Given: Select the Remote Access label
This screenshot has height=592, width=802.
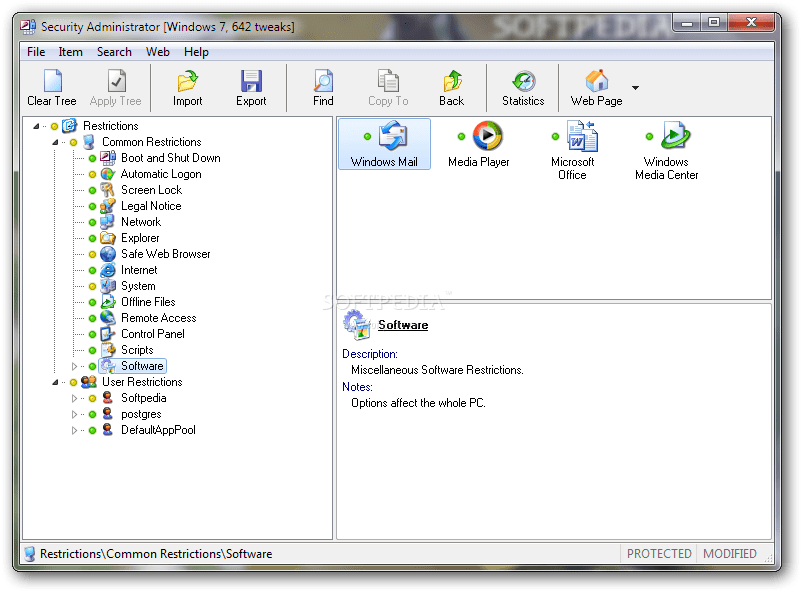Looking at the screenshot, I should click(x=159, y=318).
